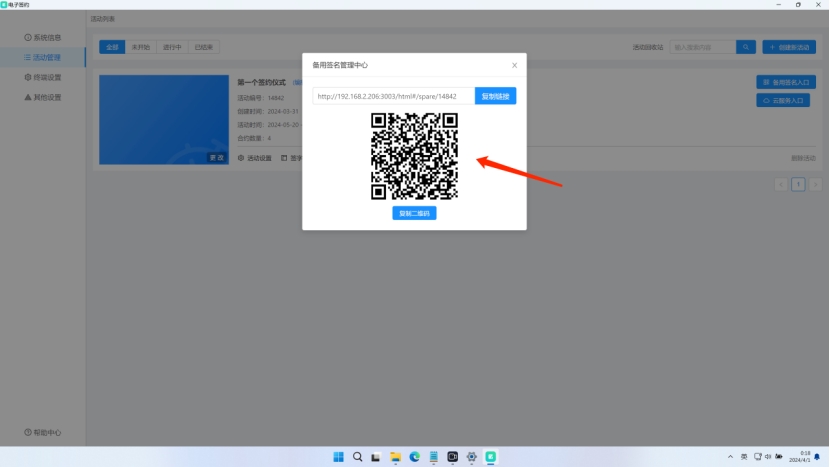Open 活动设置 for the first activity
Viewport: 830px width, 467px height.
[255, 158]
